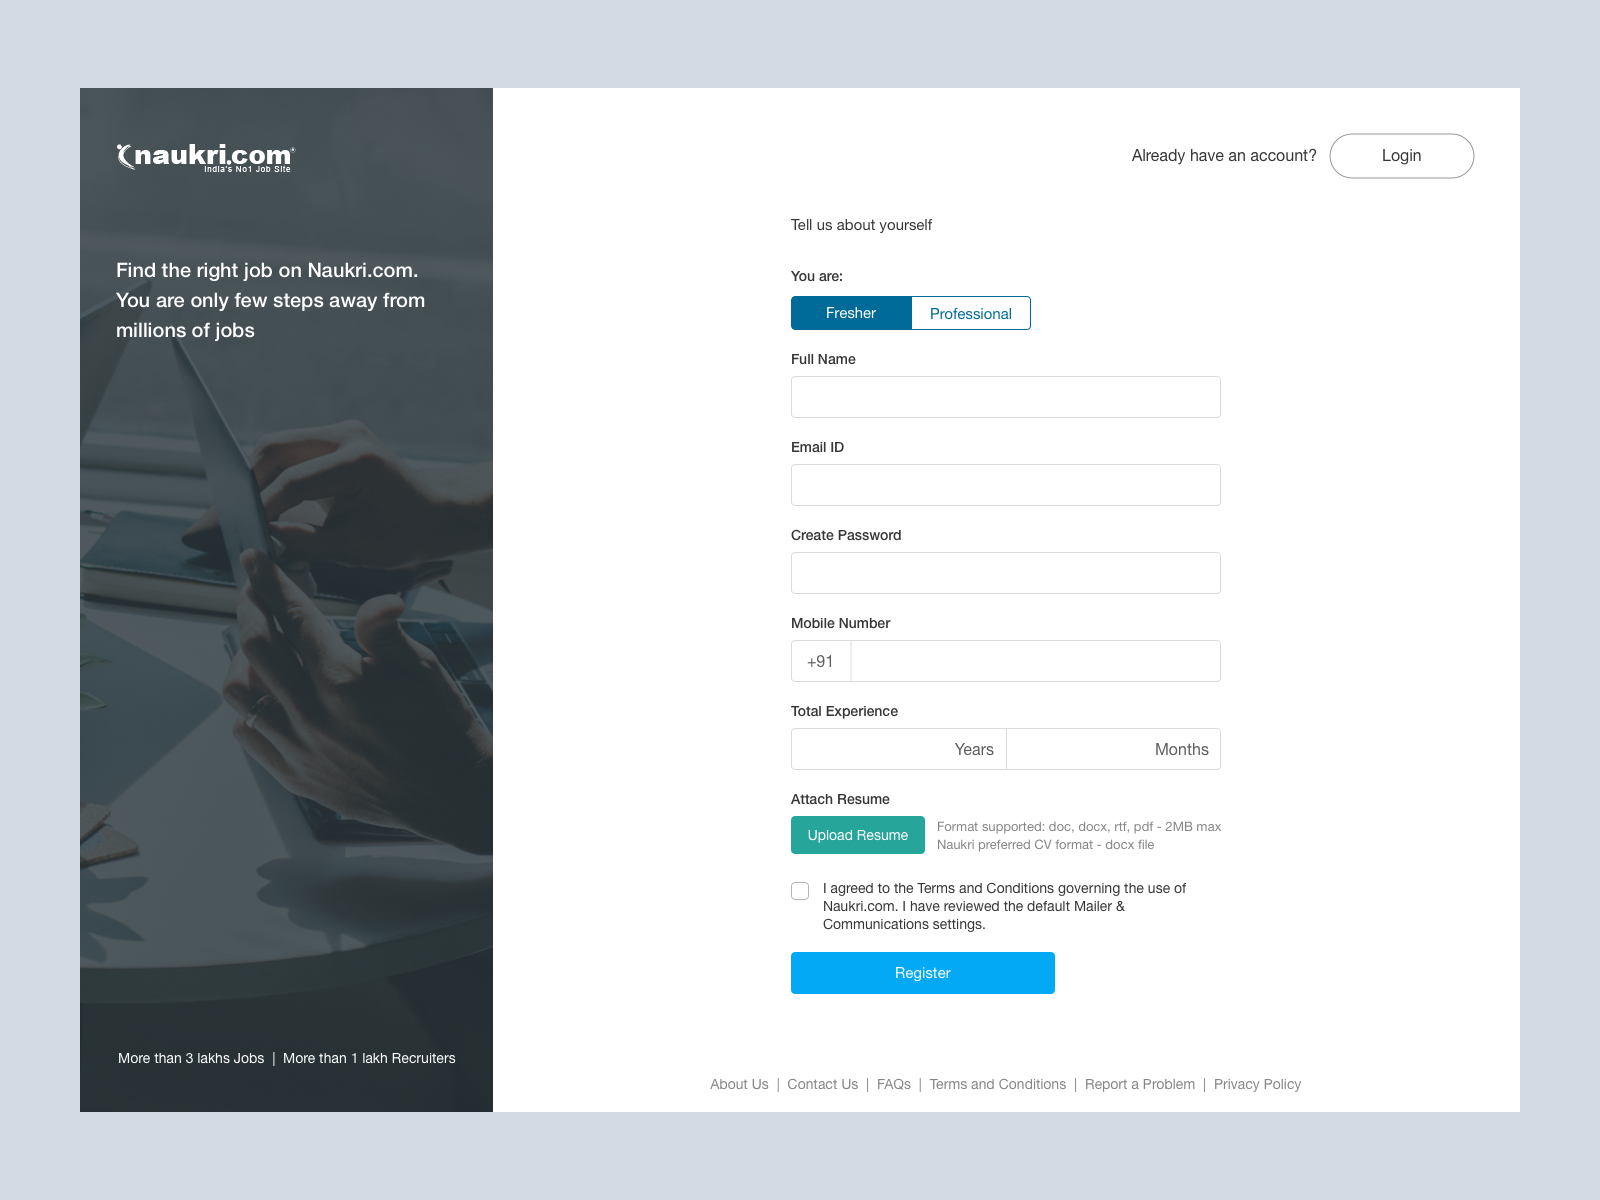Click the Login button

(x=1401, y=156)
